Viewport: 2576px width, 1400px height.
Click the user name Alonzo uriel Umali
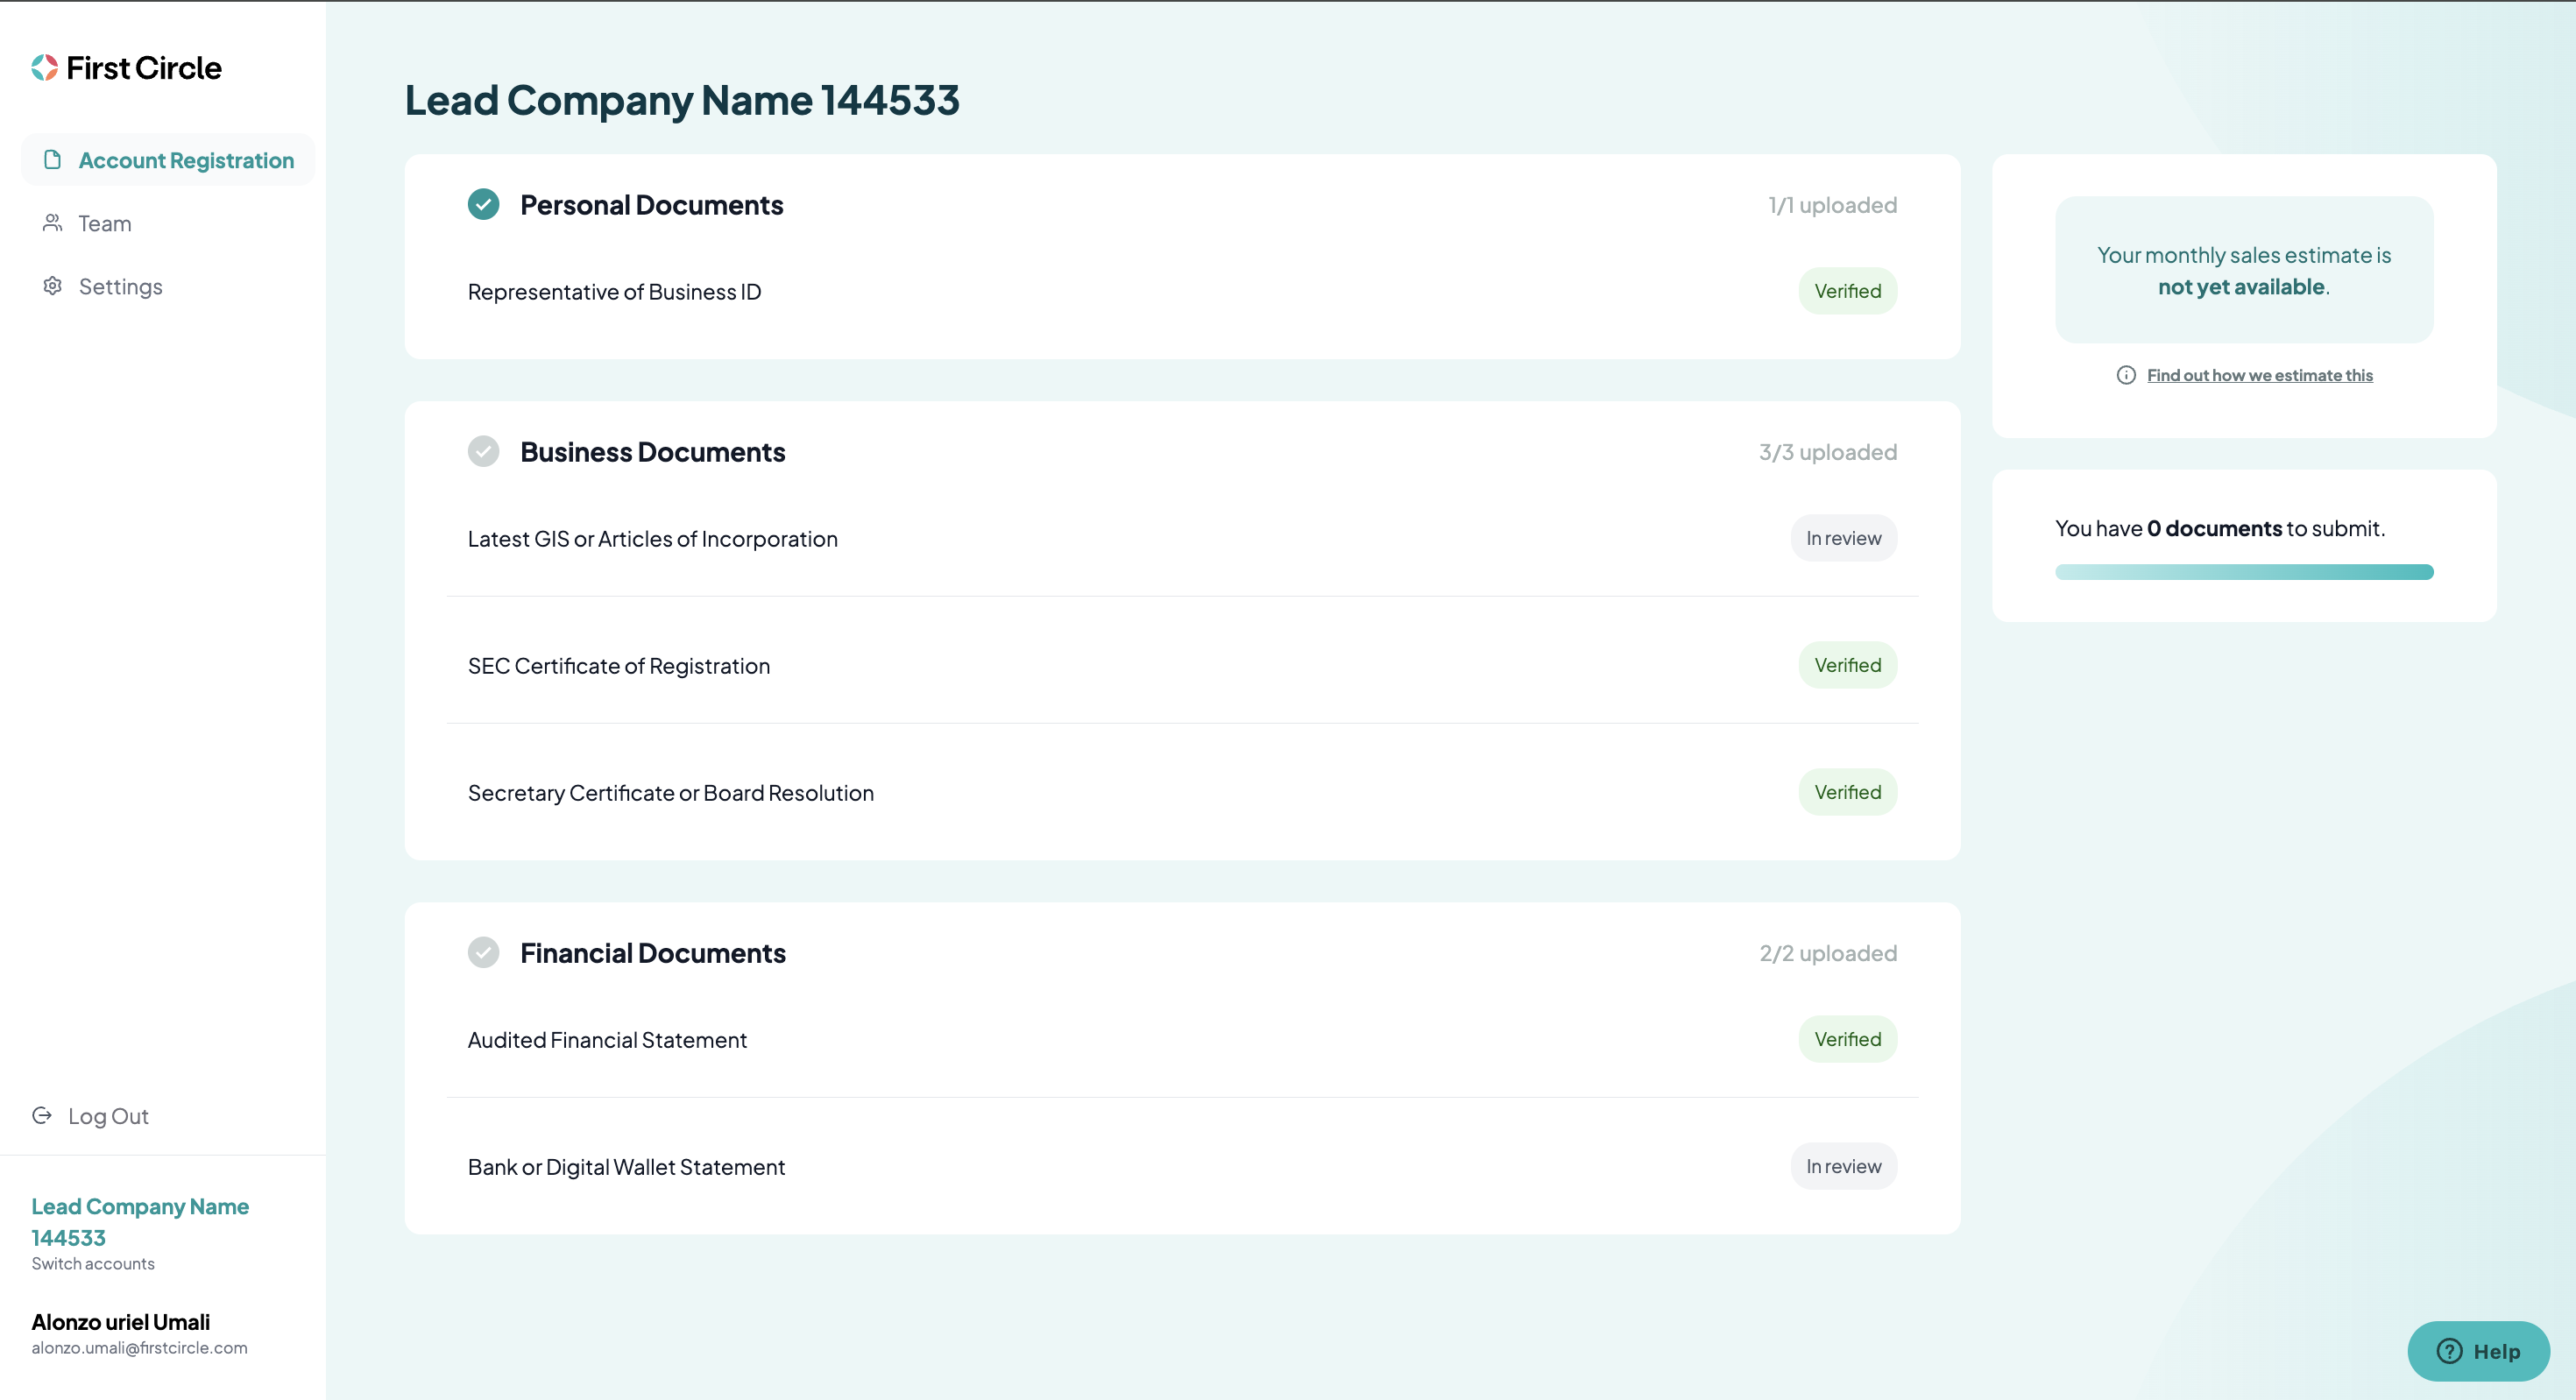tap(121, 1322)
